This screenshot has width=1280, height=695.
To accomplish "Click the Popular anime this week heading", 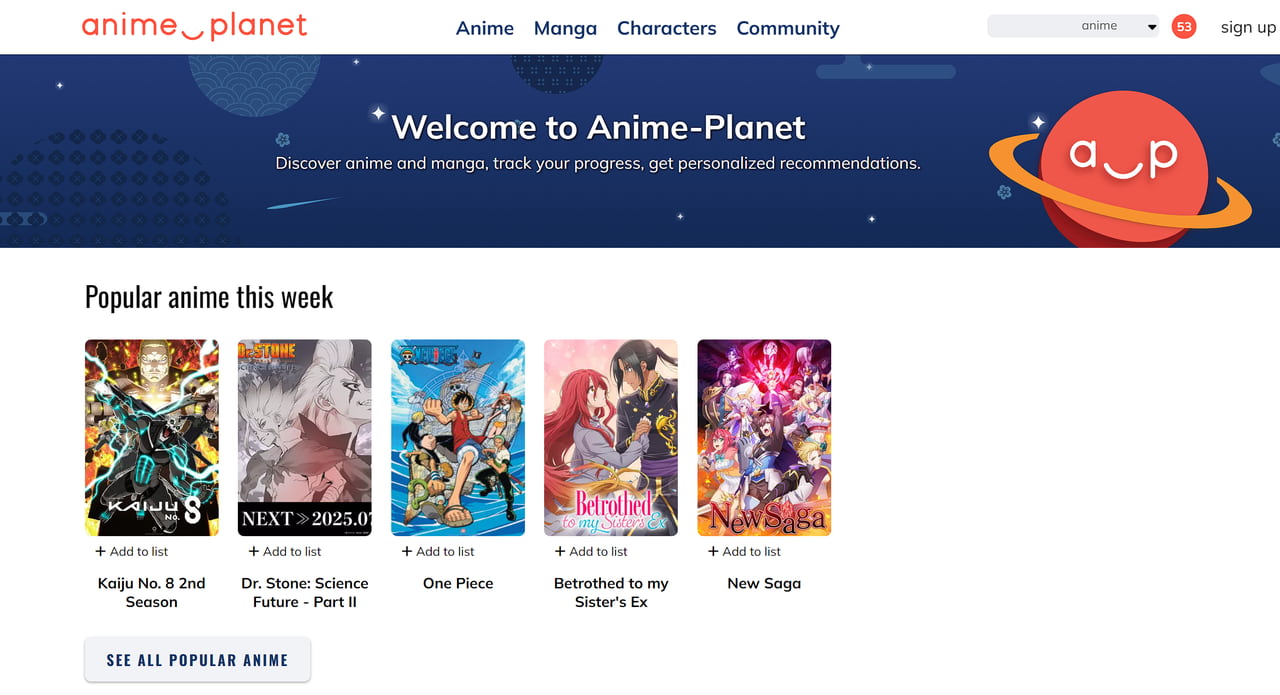I will (209, 297).
